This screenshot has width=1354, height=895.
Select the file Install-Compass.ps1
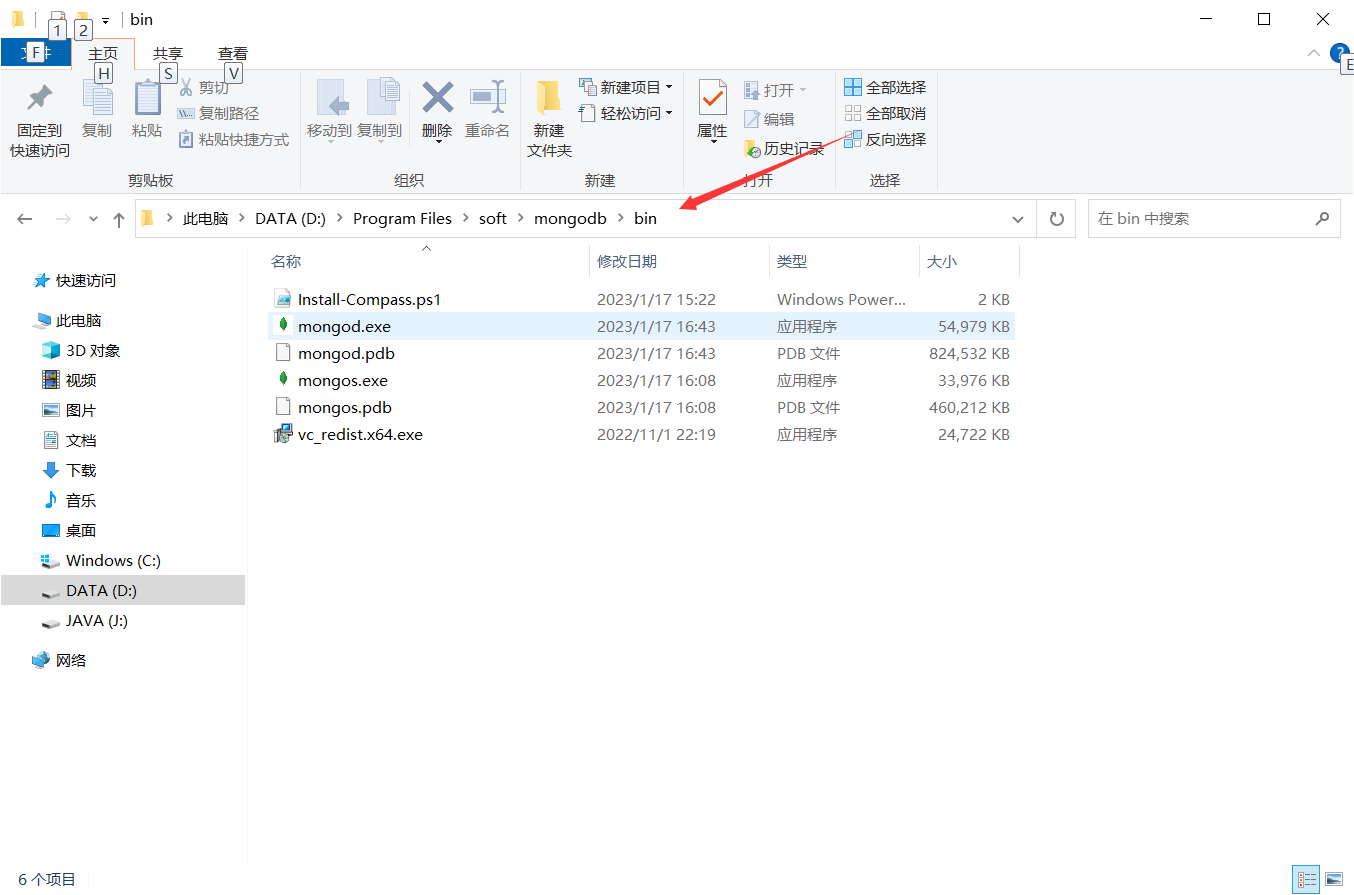(x=640, y=299)
